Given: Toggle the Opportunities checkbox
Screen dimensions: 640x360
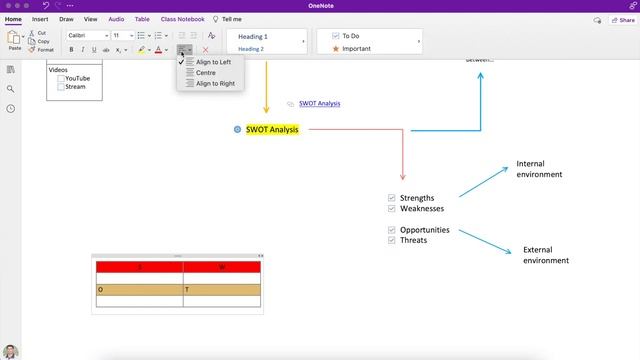Looking at the screenshot, I should [391, 230].
